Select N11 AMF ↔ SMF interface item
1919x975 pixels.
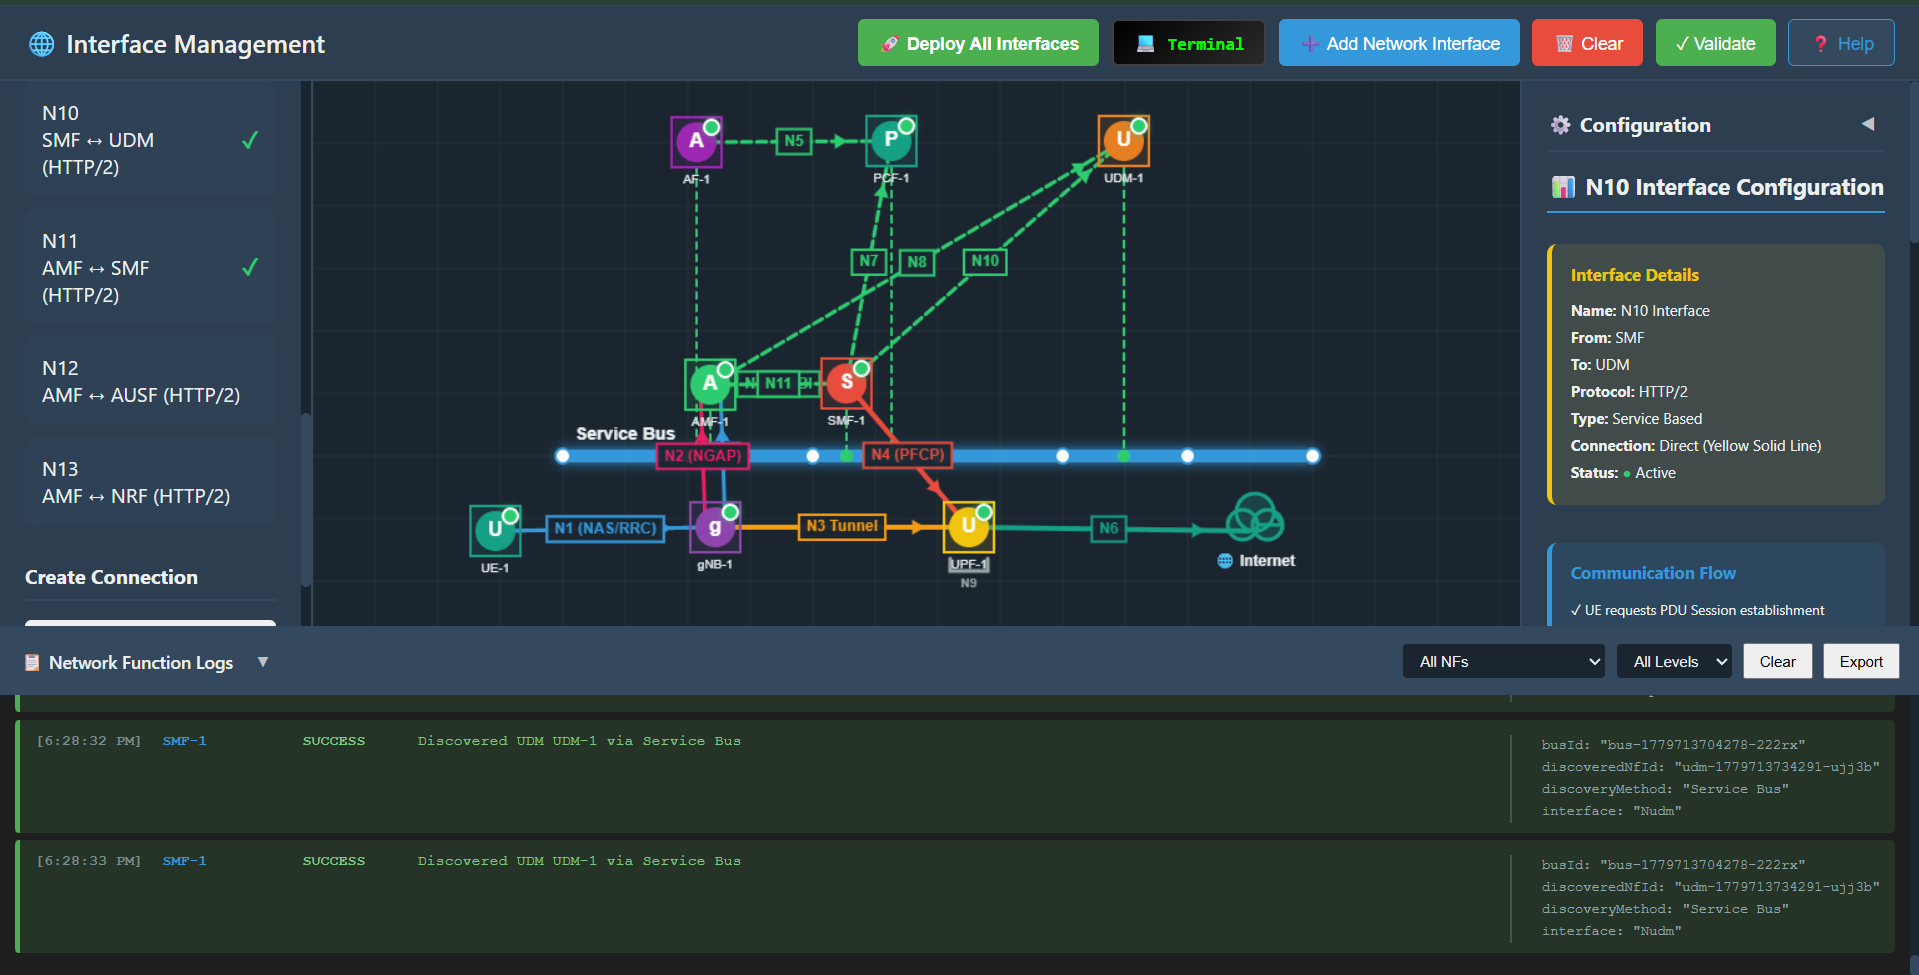(150, 268)
